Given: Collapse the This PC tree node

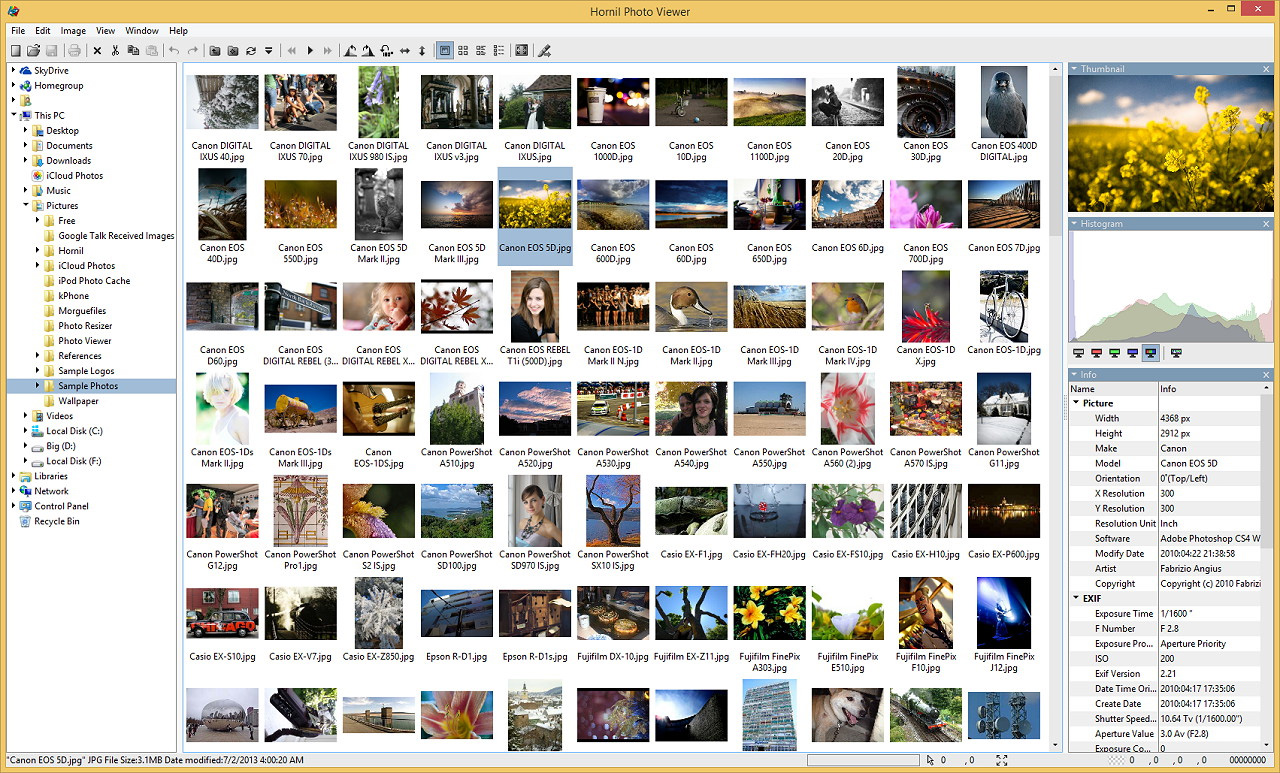Looking at the screenshot, I should coord(13,116).
